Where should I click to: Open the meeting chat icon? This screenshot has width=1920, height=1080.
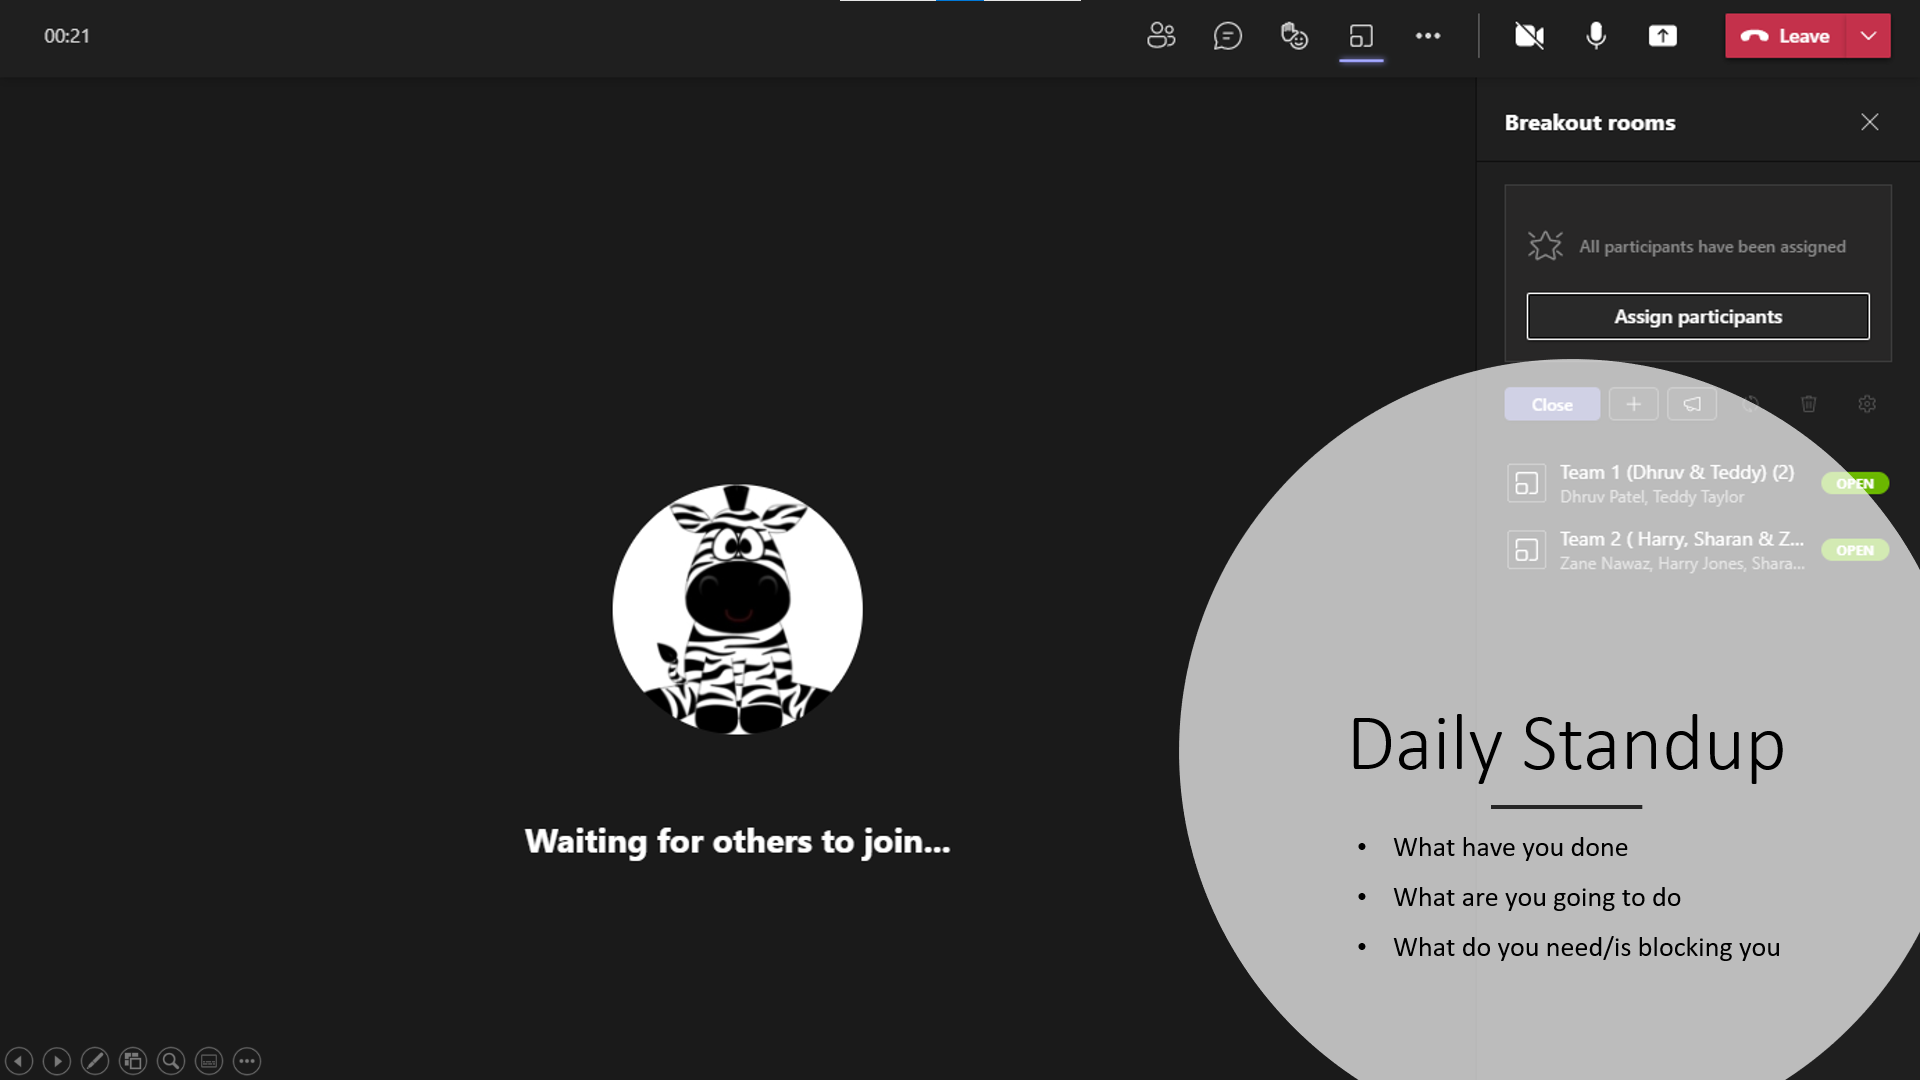(1227, 36)
